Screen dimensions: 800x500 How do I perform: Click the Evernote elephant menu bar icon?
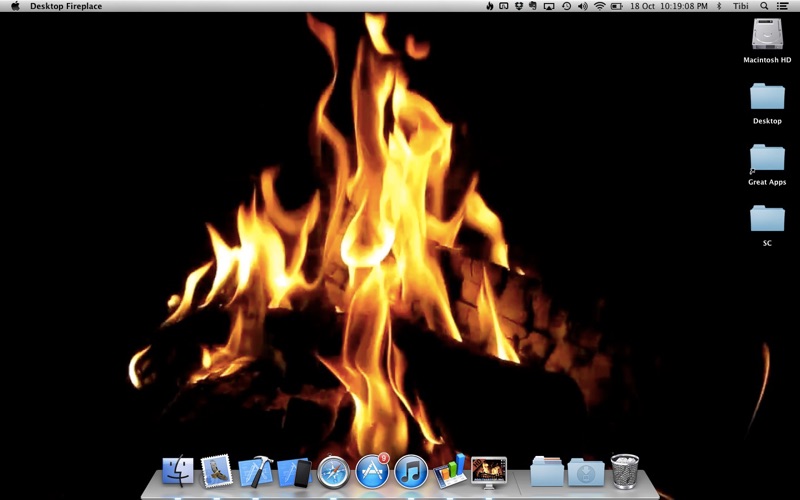[533, 6]
